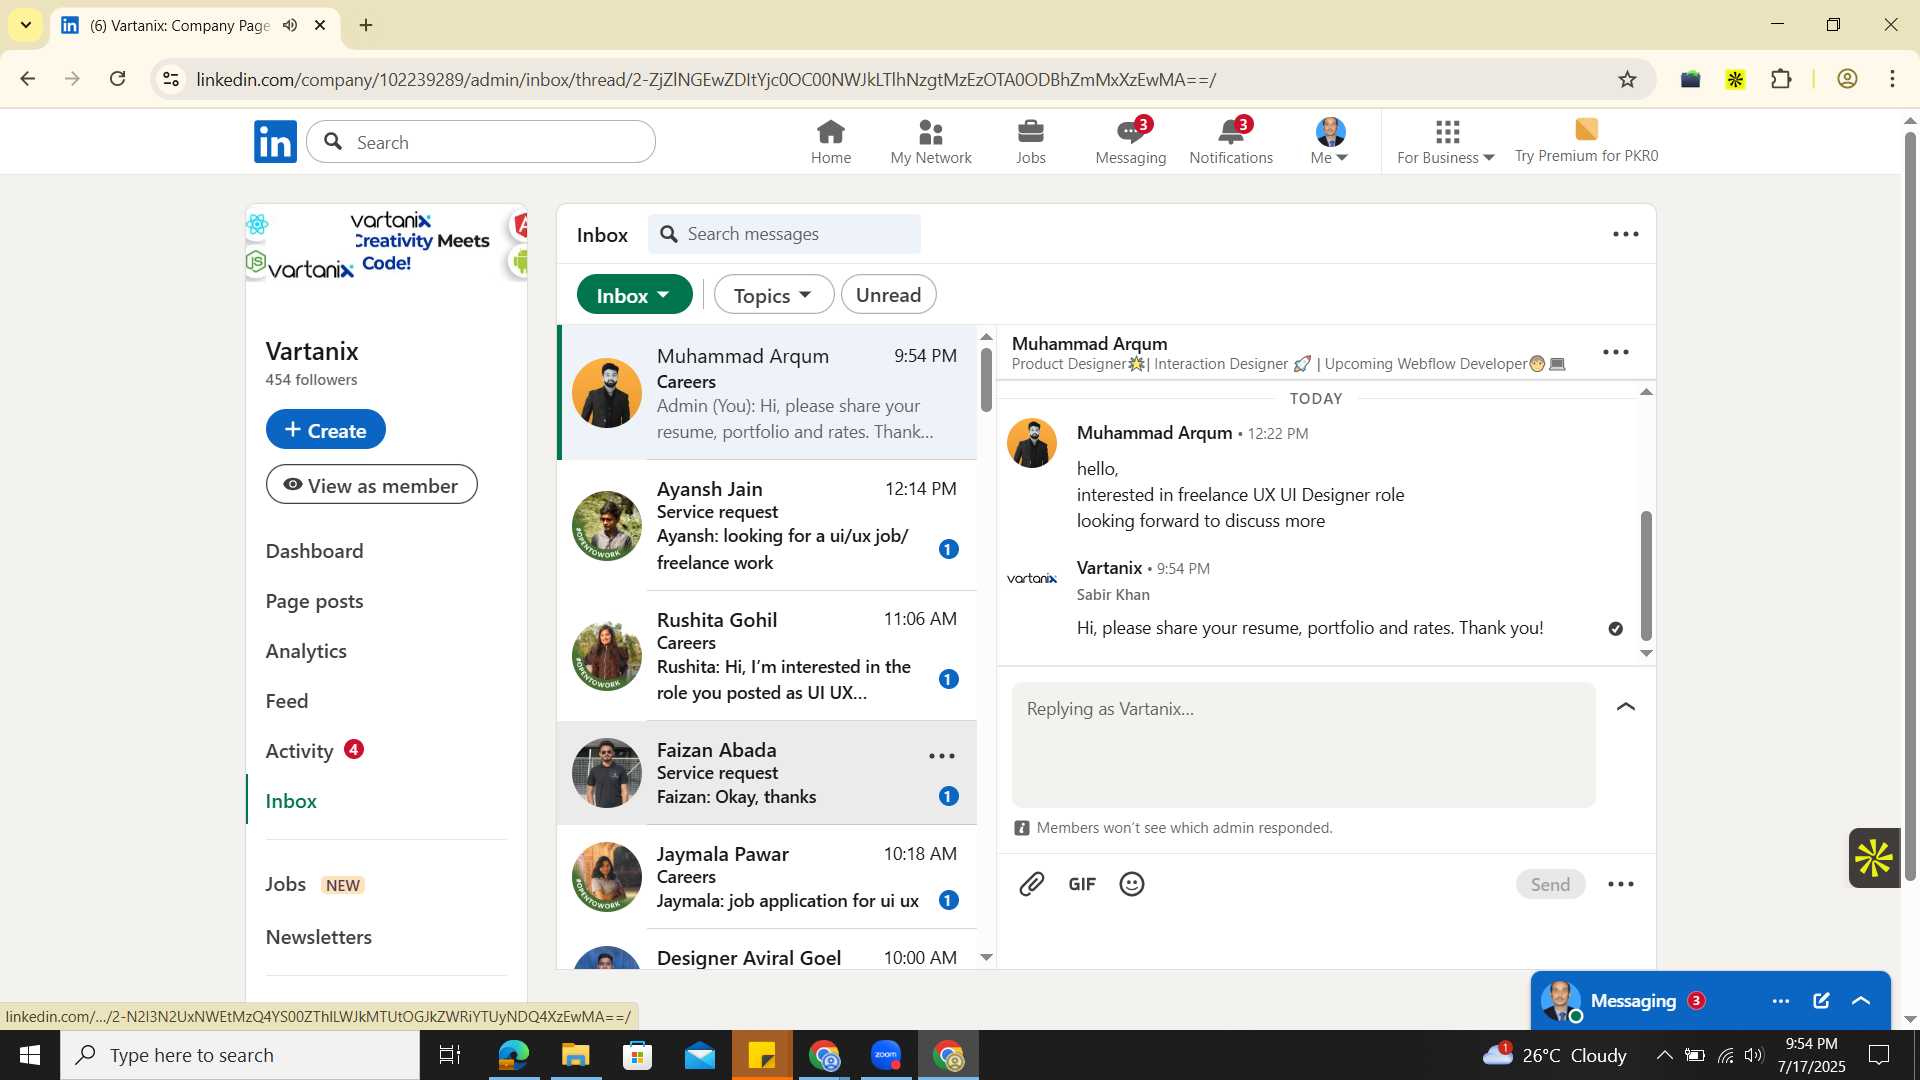Attach a file with paperclip icon
The width and height of the screenshot is (1920, 1080).
1032,884
